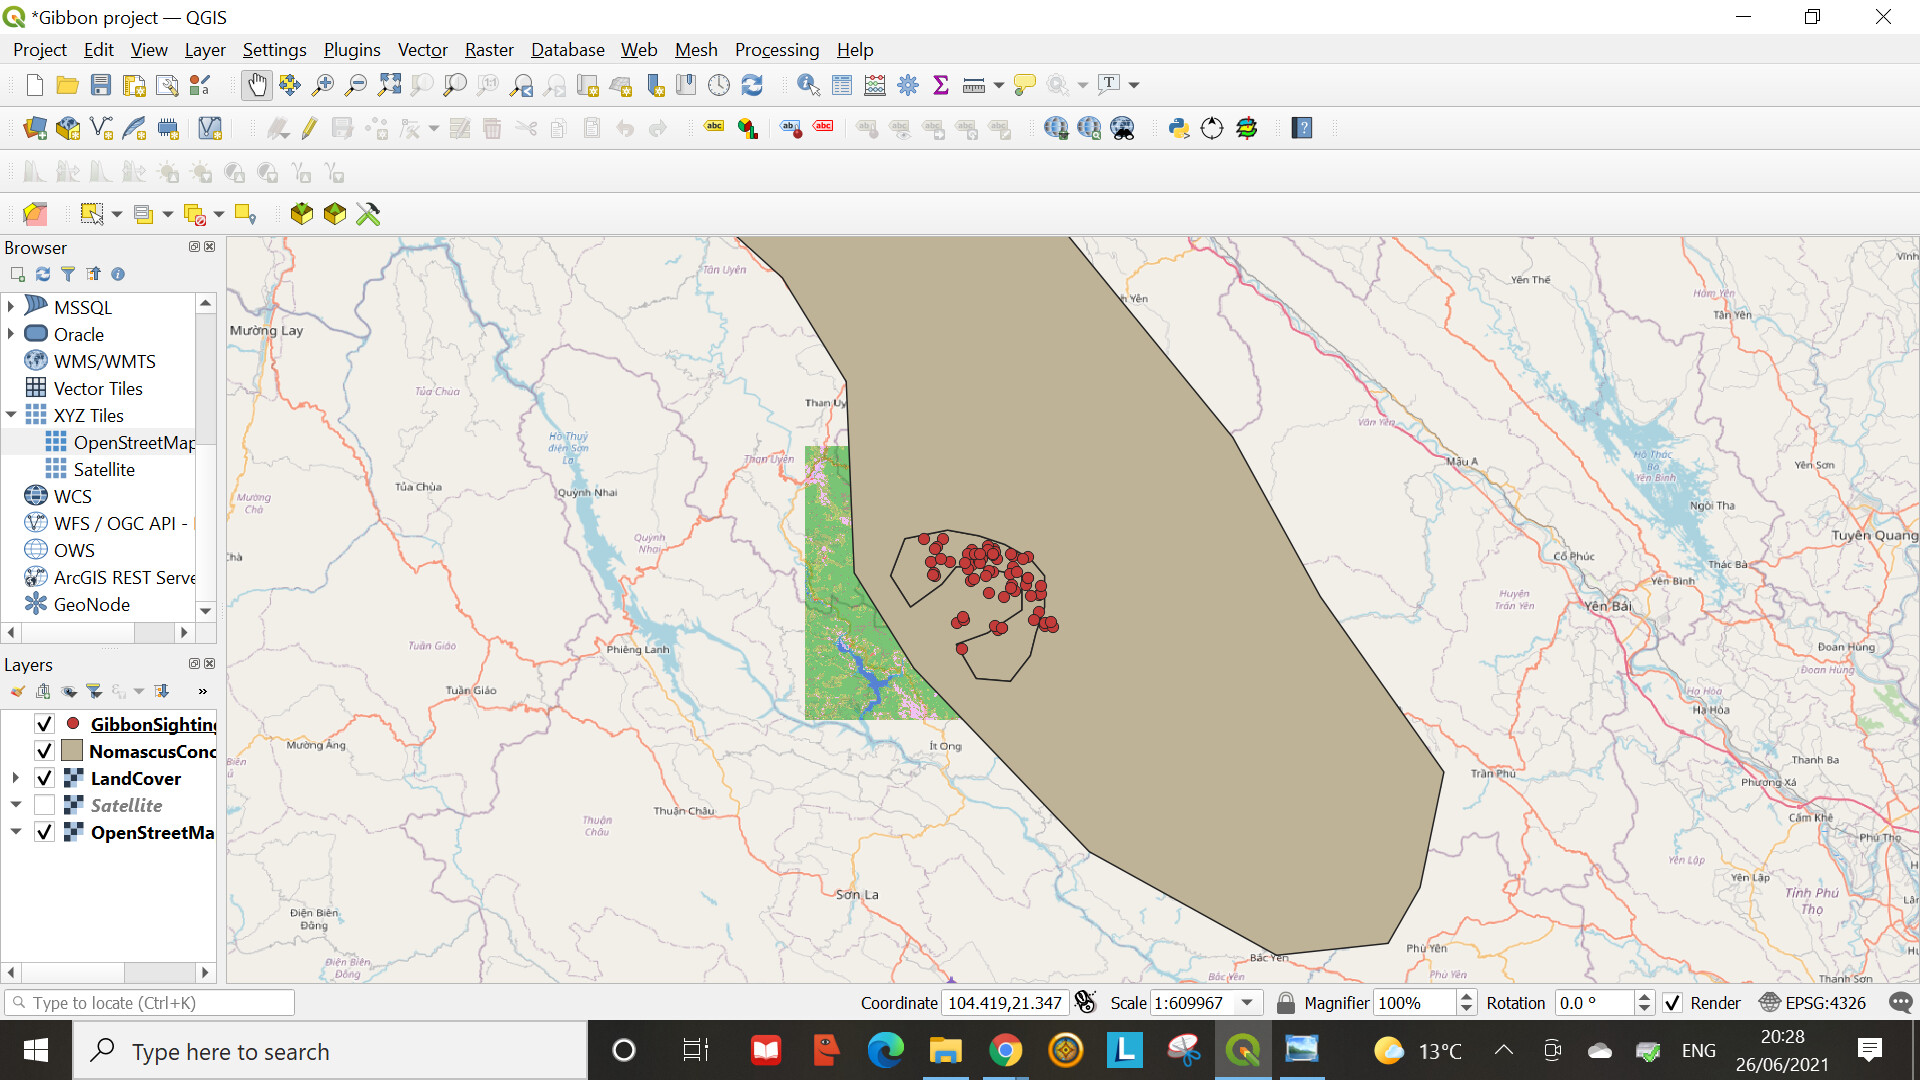Select the Satellite XYZ tile entry
The width and height of the screenshot is (1920, 1080).
point(104,469)
